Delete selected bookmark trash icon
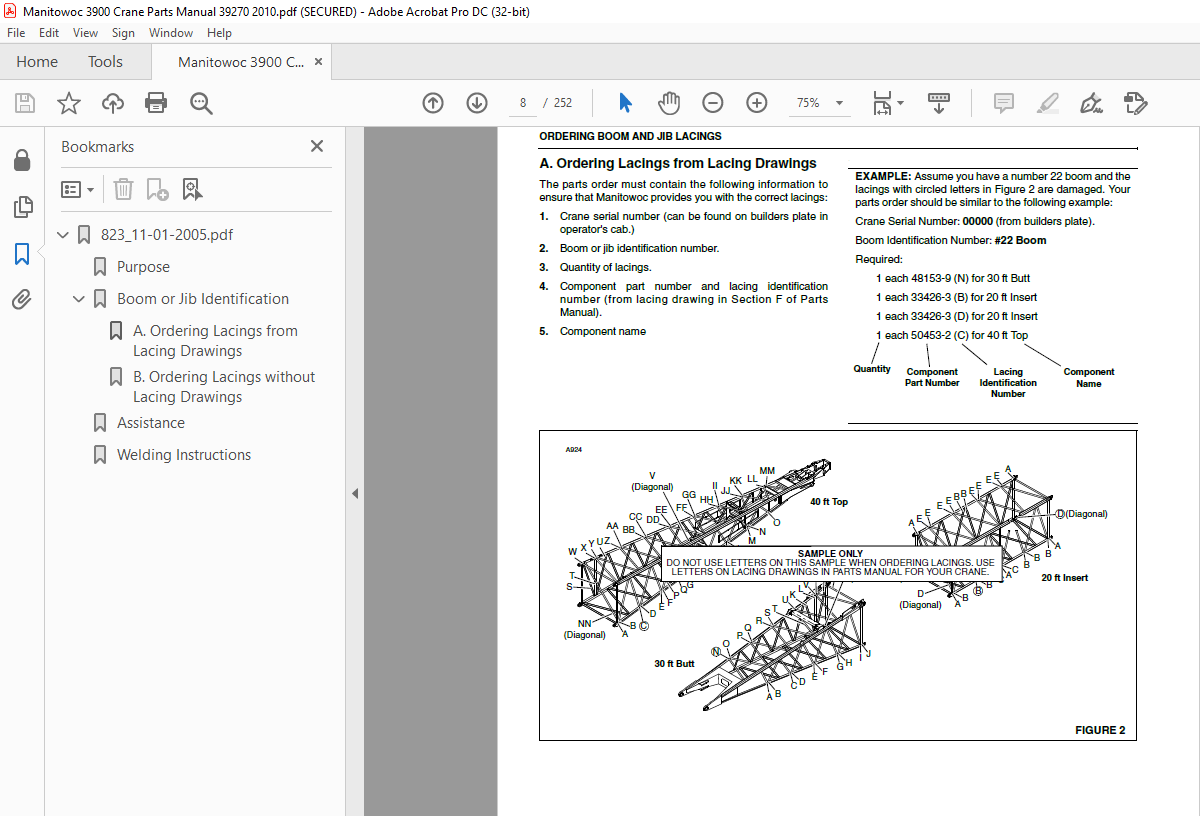Viewport: 1200px width, 816px height. click(x=123, y=189)
